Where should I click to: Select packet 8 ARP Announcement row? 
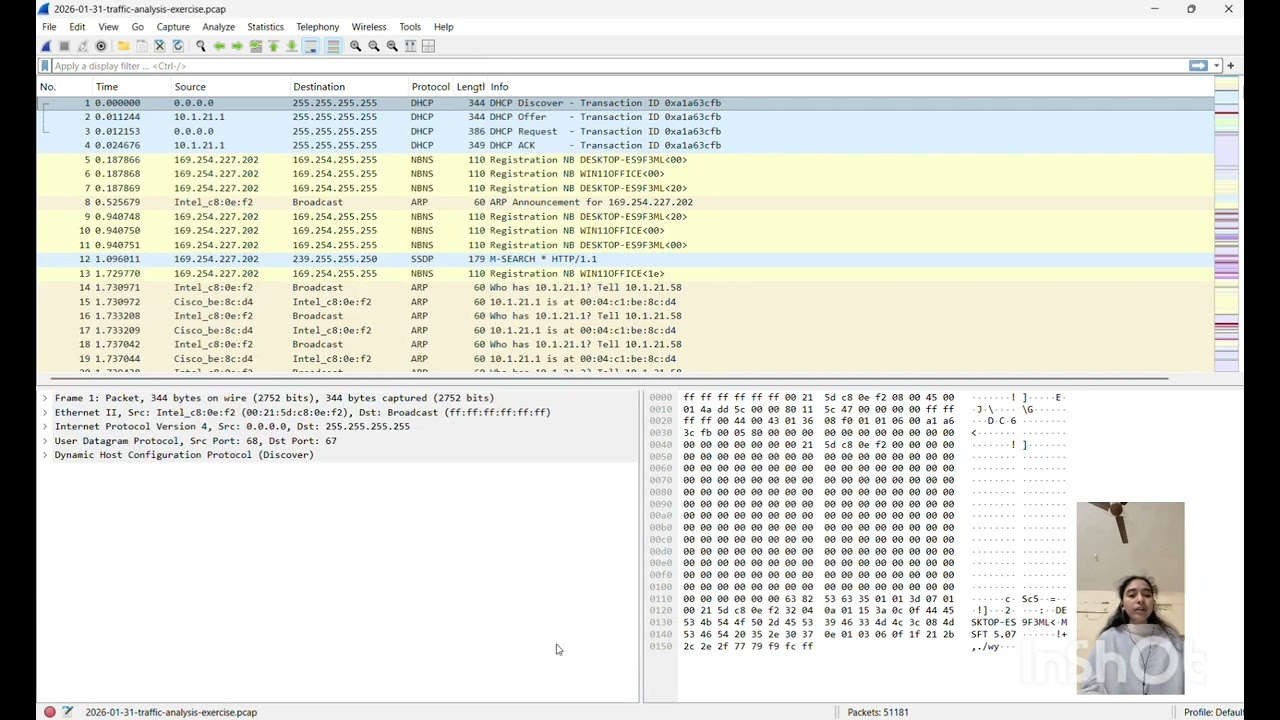(x=625, y=202)
